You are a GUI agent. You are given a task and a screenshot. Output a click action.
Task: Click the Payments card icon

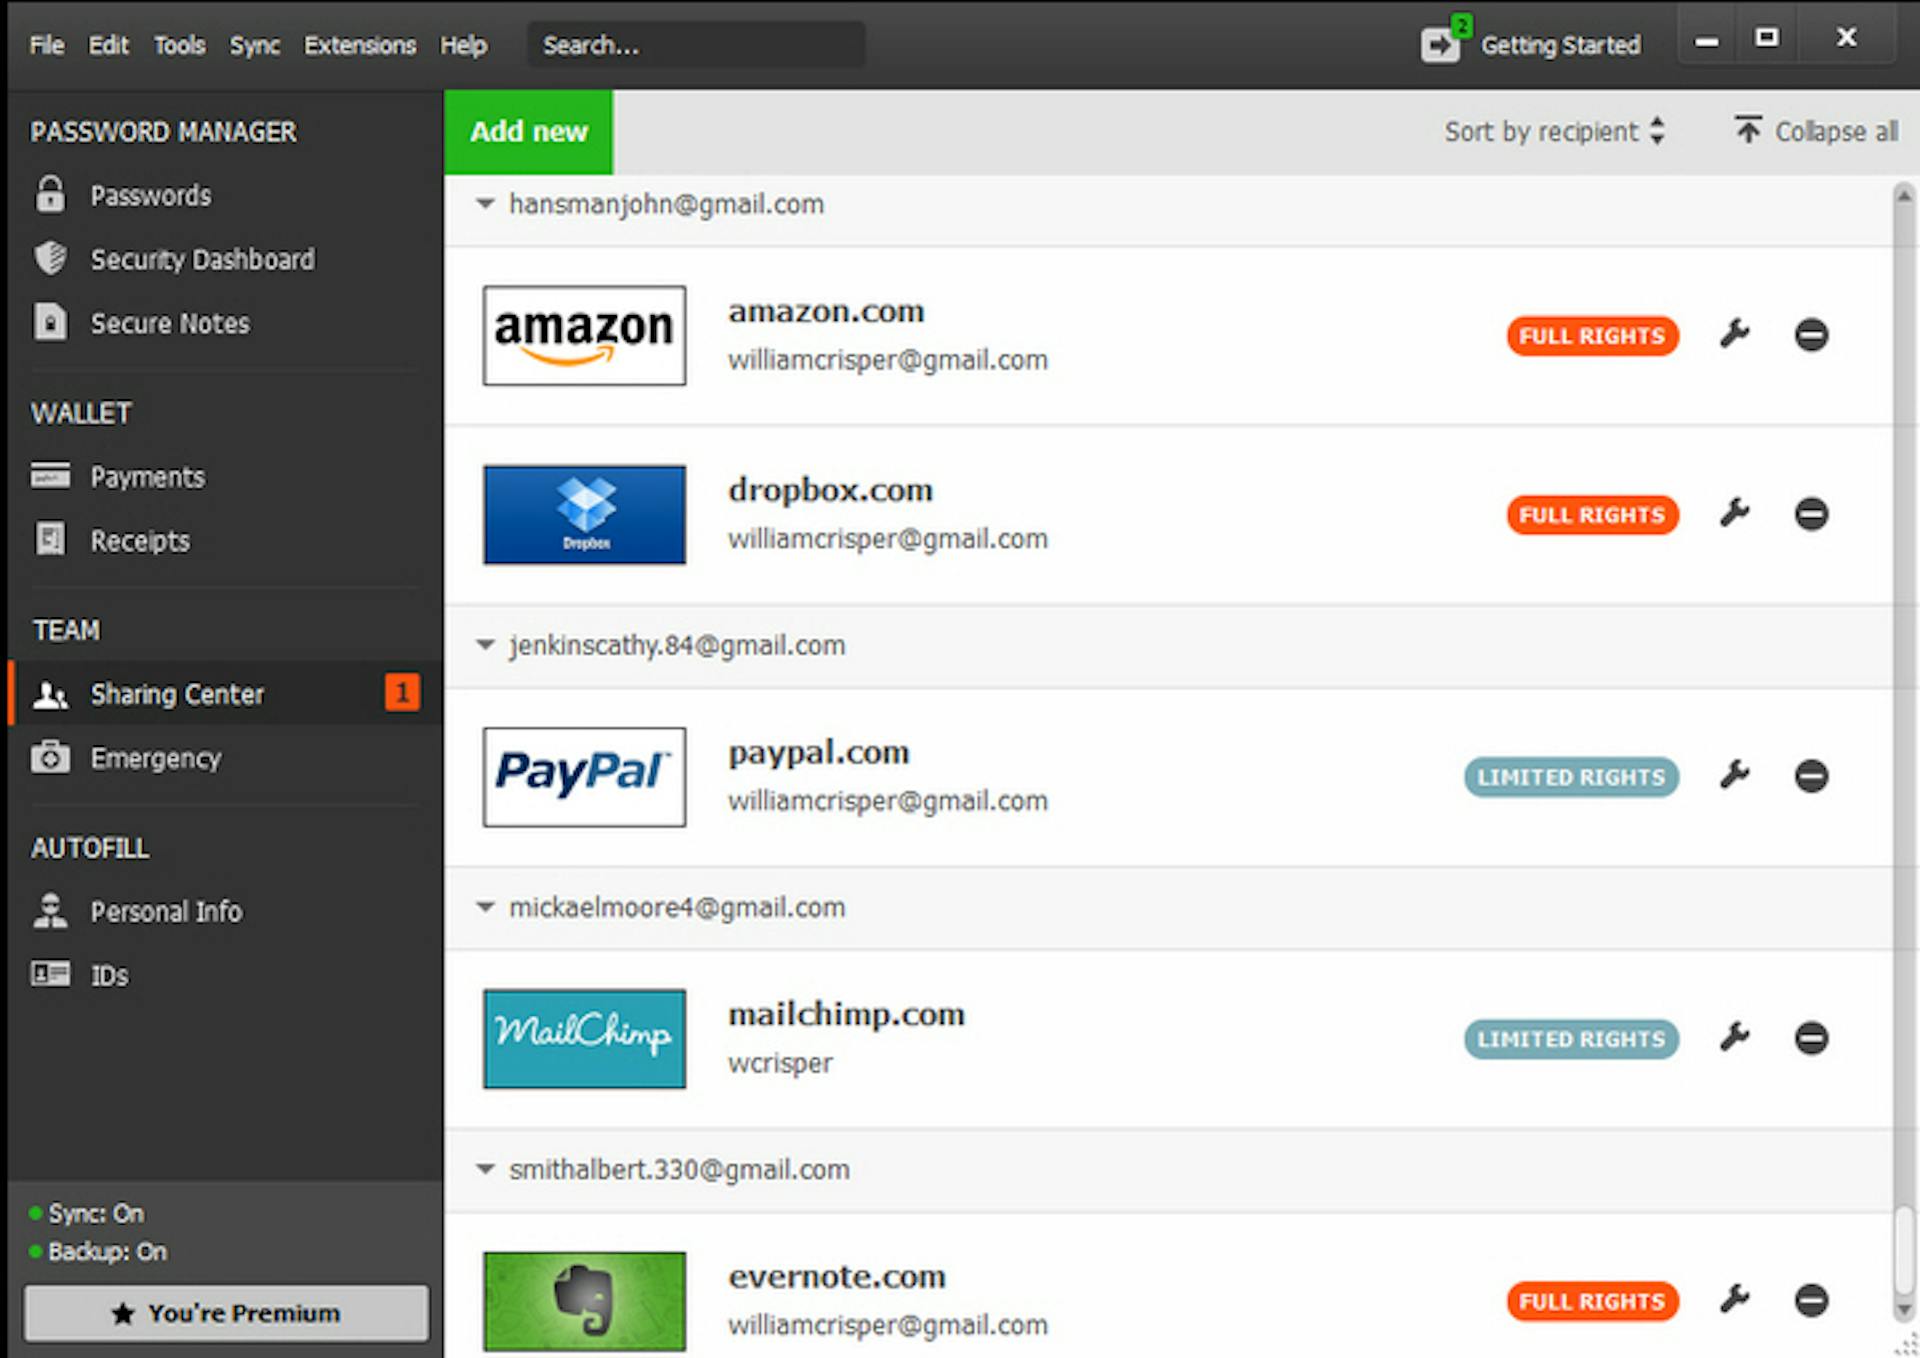tap(50, 475)
